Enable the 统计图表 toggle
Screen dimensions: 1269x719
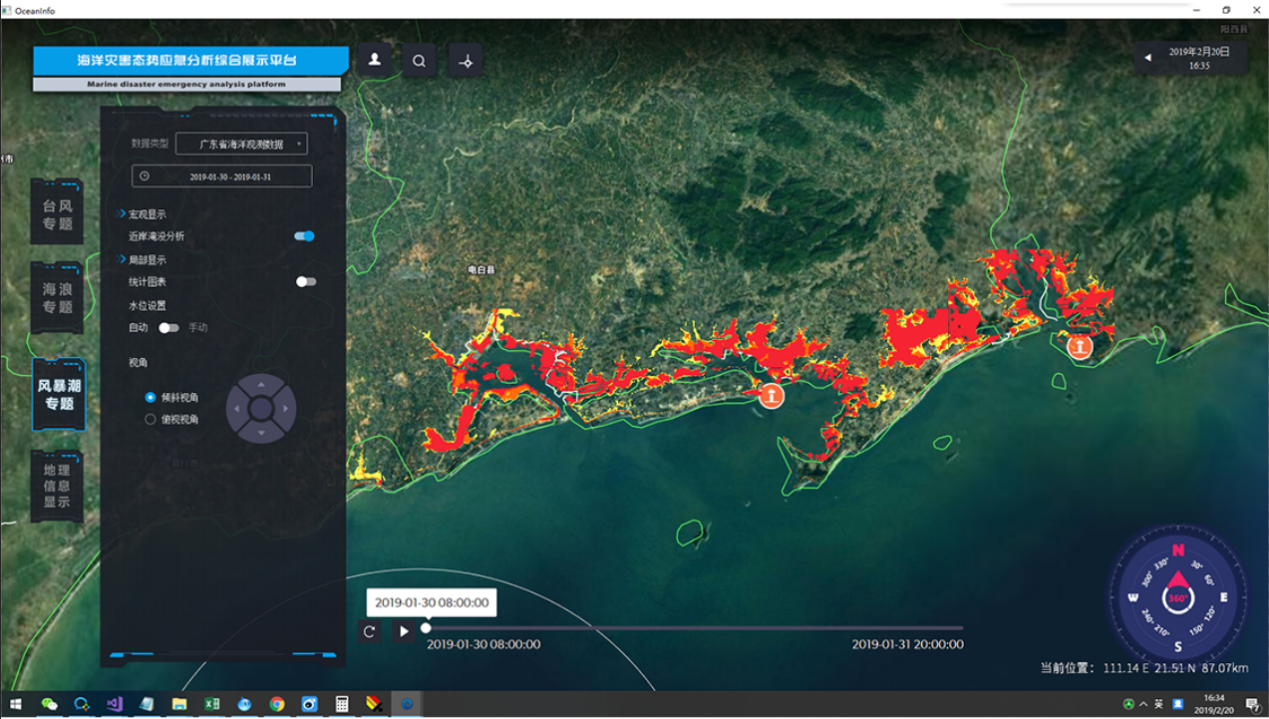[x=306, y=282]
